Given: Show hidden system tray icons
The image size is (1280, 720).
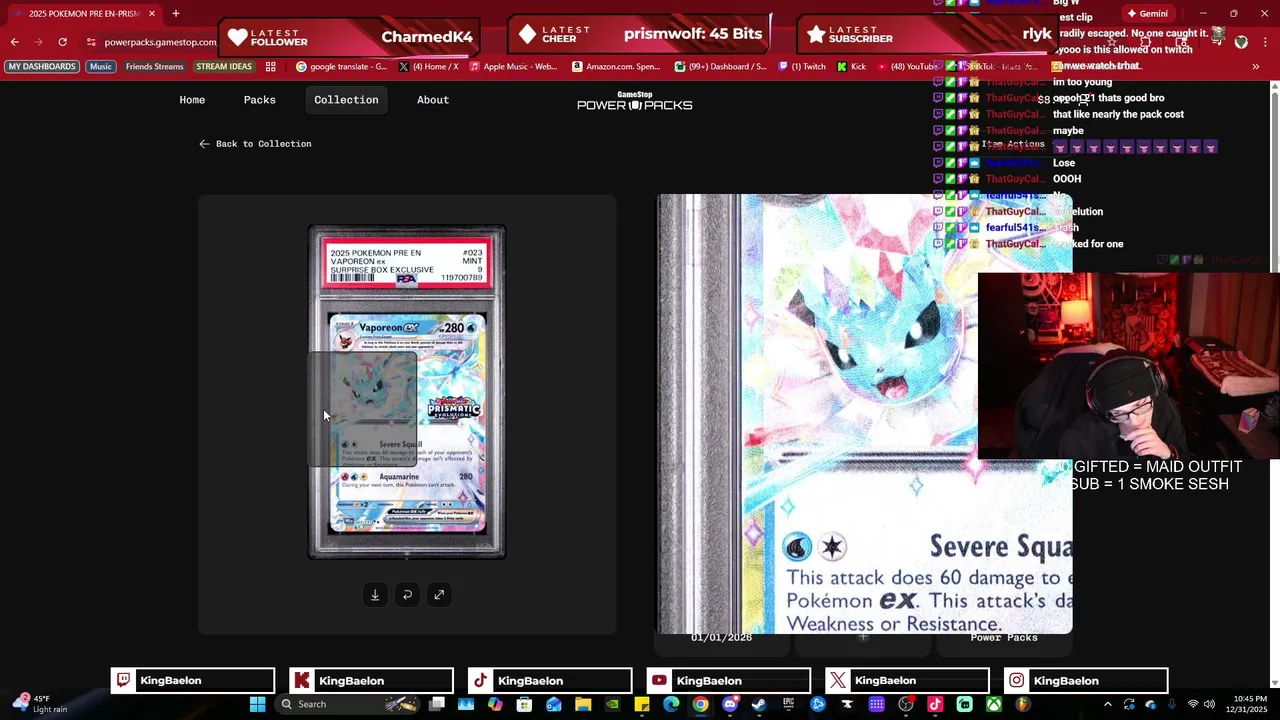Looking at the screenshot, I should coord(1108,704).
